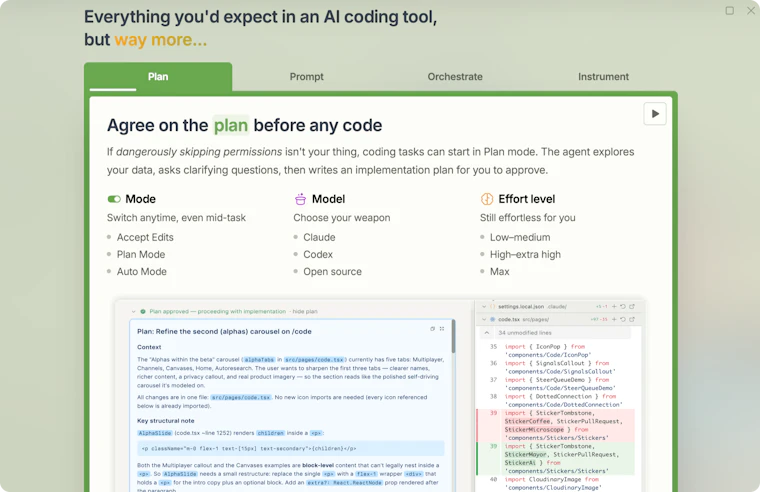The width and height of the screenshot is (760, 492).
Task: Click the Mode heading text
Action: click(141, 199)
